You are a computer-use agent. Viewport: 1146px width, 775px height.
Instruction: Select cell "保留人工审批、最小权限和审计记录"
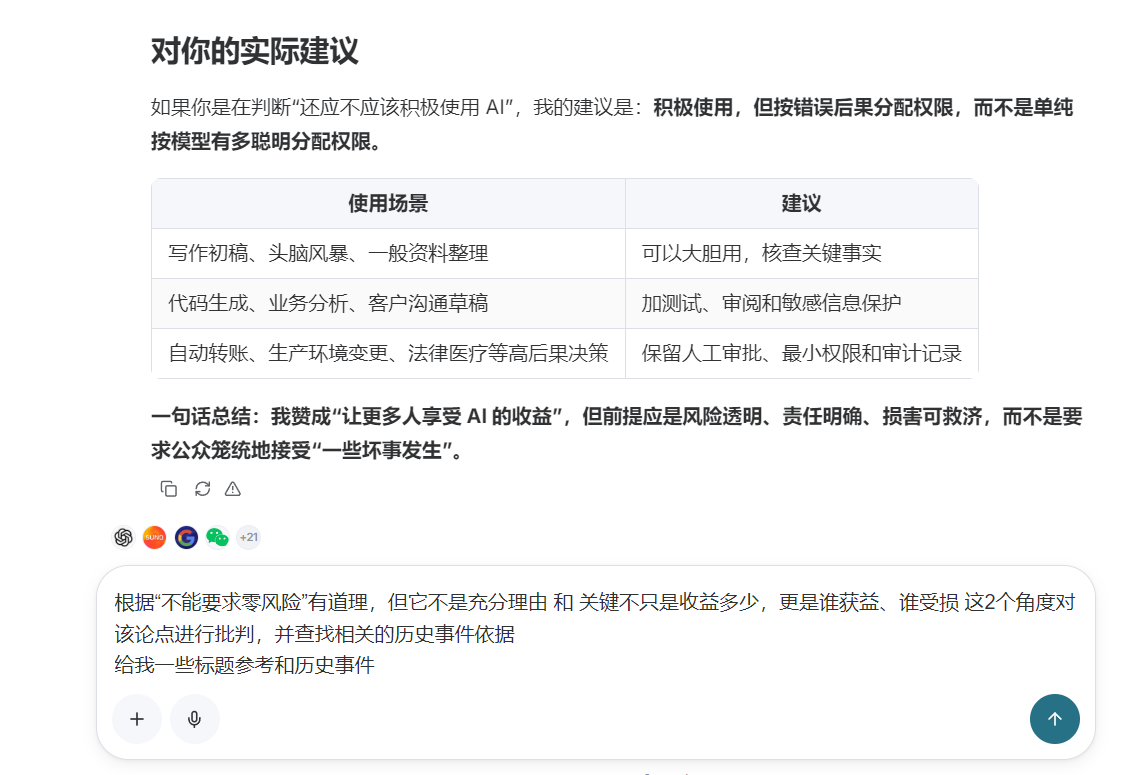tap(802, 354)
